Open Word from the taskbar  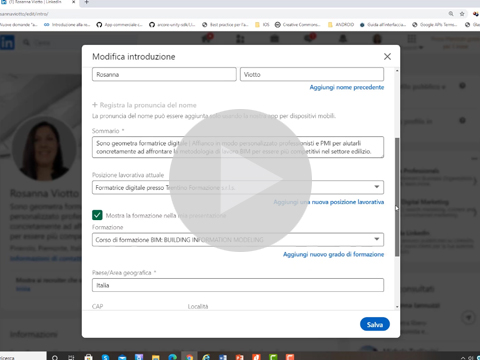click(x=223, y=357)
